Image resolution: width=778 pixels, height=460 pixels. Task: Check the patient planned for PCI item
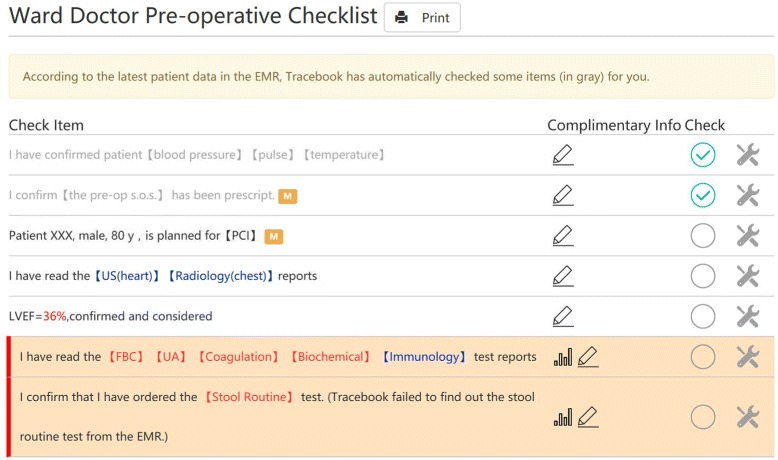pos(703,236)
